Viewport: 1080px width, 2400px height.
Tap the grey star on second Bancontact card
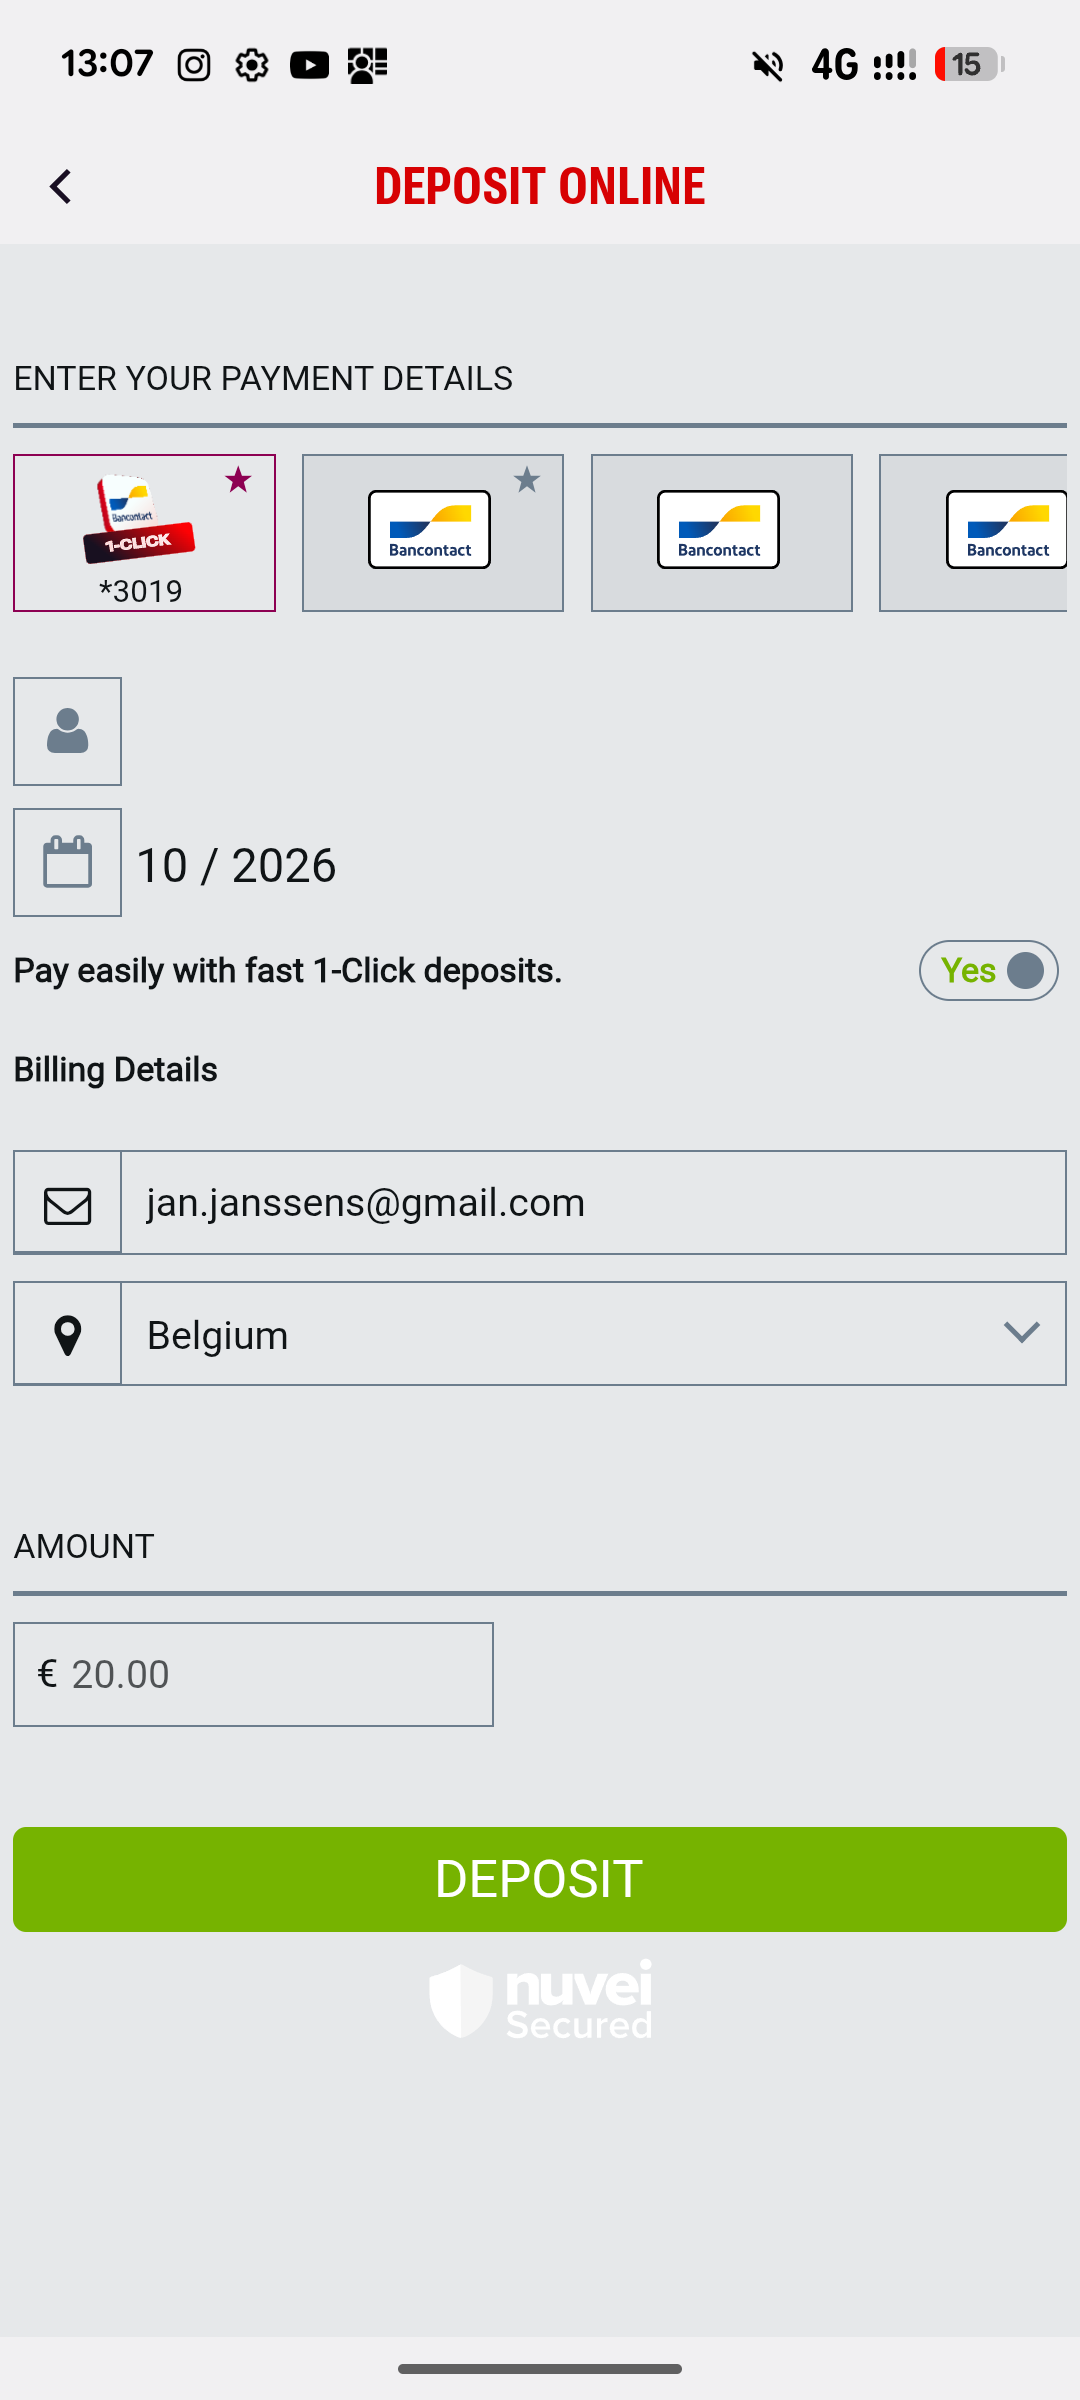coord(527,480)
